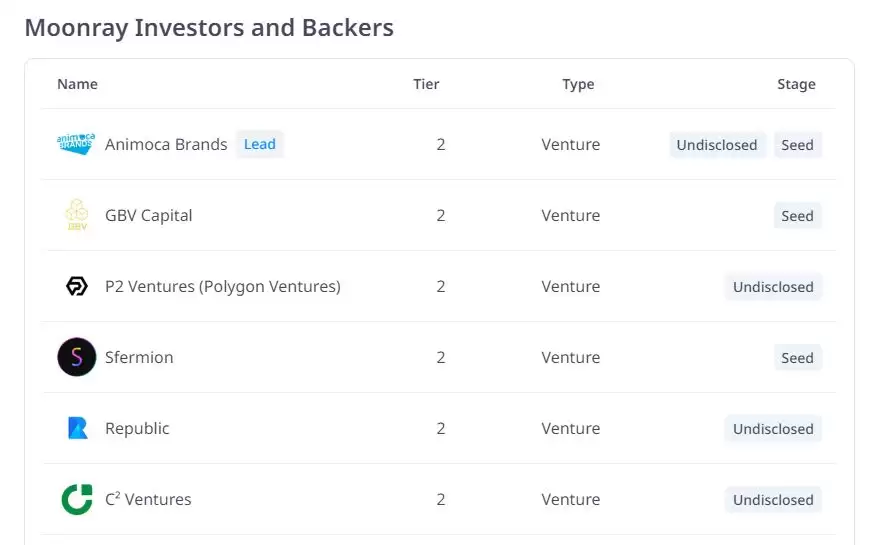
Task: Sort by the Stage column header
Action: coord(796,84)
